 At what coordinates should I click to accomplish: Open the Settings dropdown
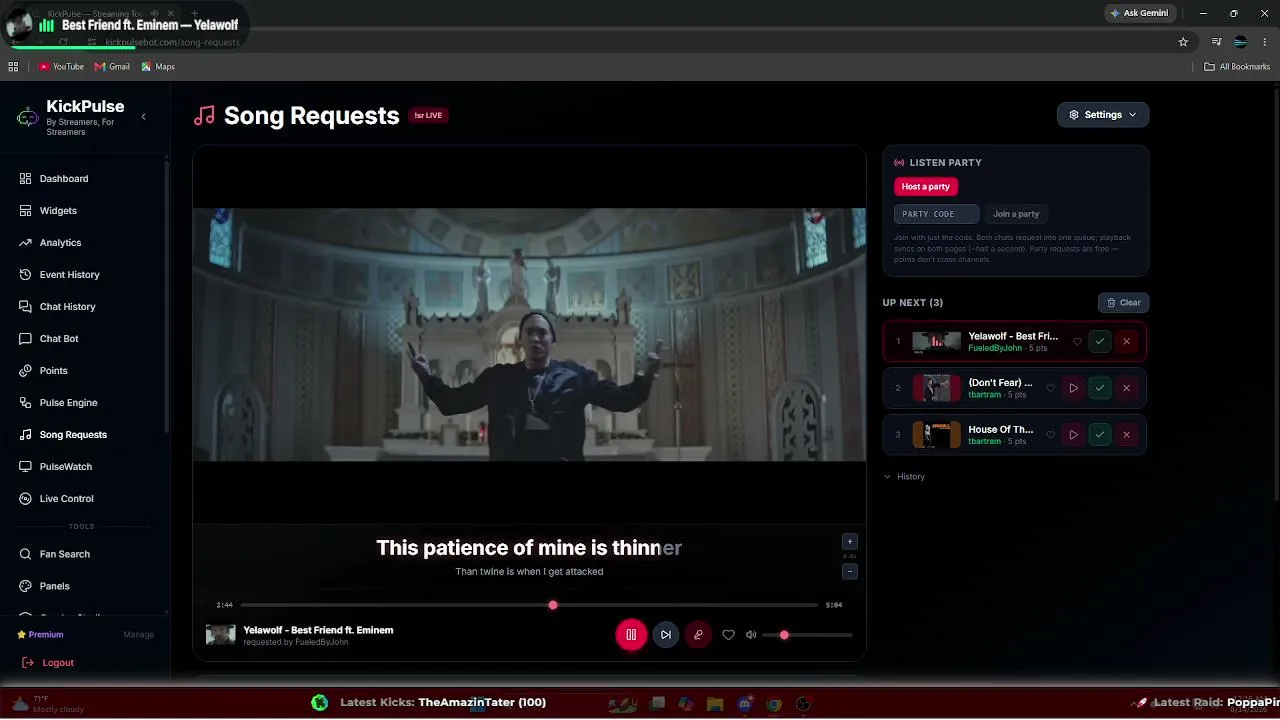[1103, 115]
